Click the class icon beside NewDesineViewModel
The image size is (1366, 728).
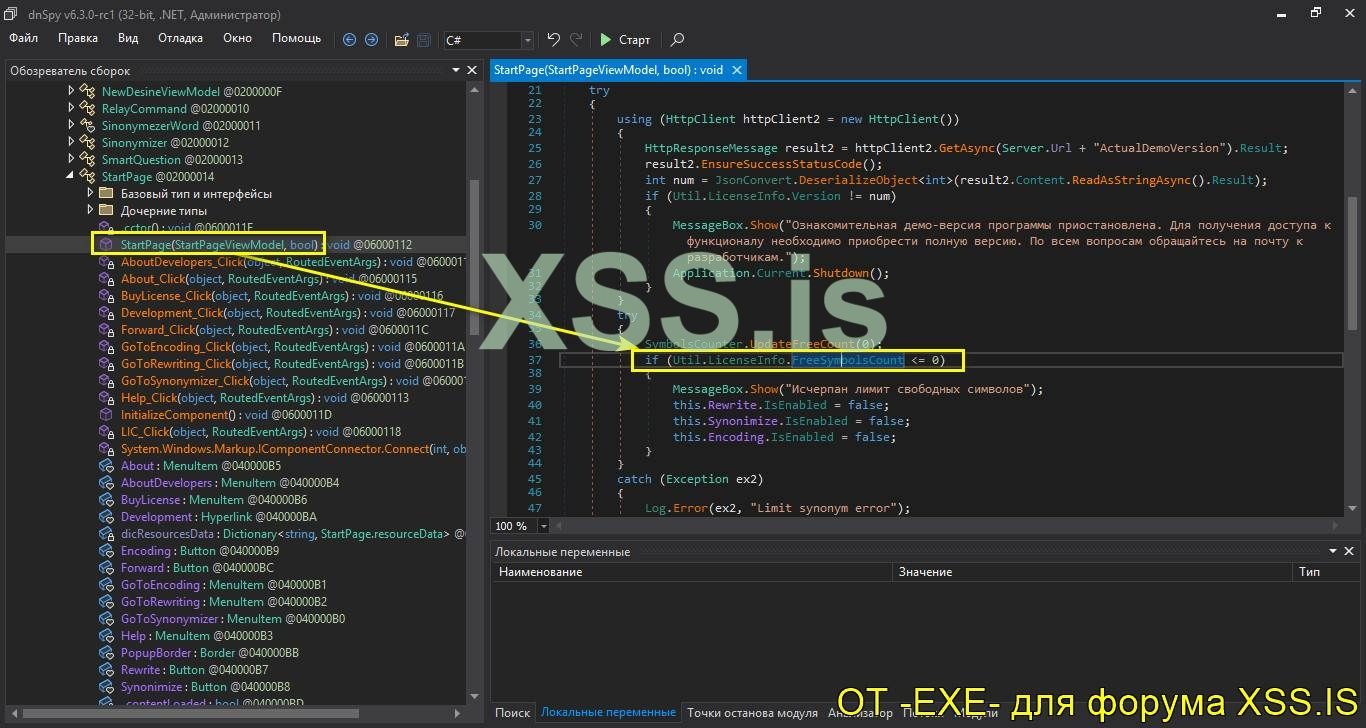pos(87,91)
